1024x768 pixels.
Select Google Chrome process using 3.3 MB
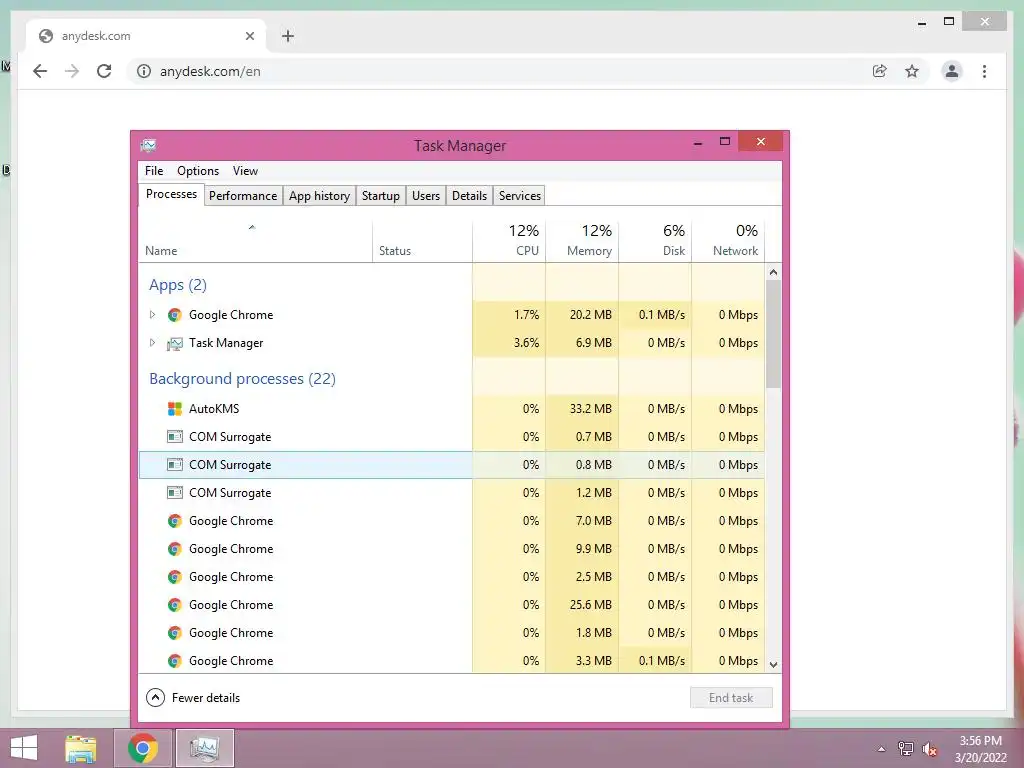coord(451,661)
